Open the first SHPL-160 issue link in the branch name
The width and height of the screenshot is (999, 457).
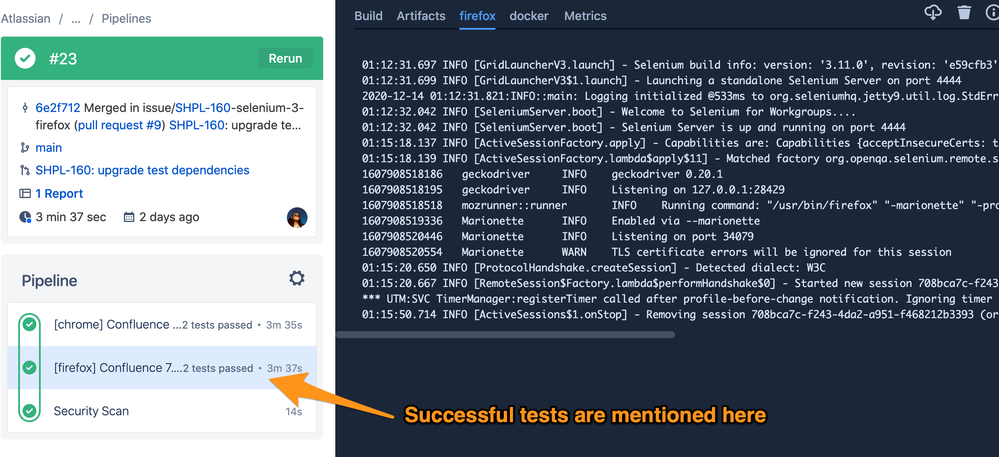click(203, 107)
